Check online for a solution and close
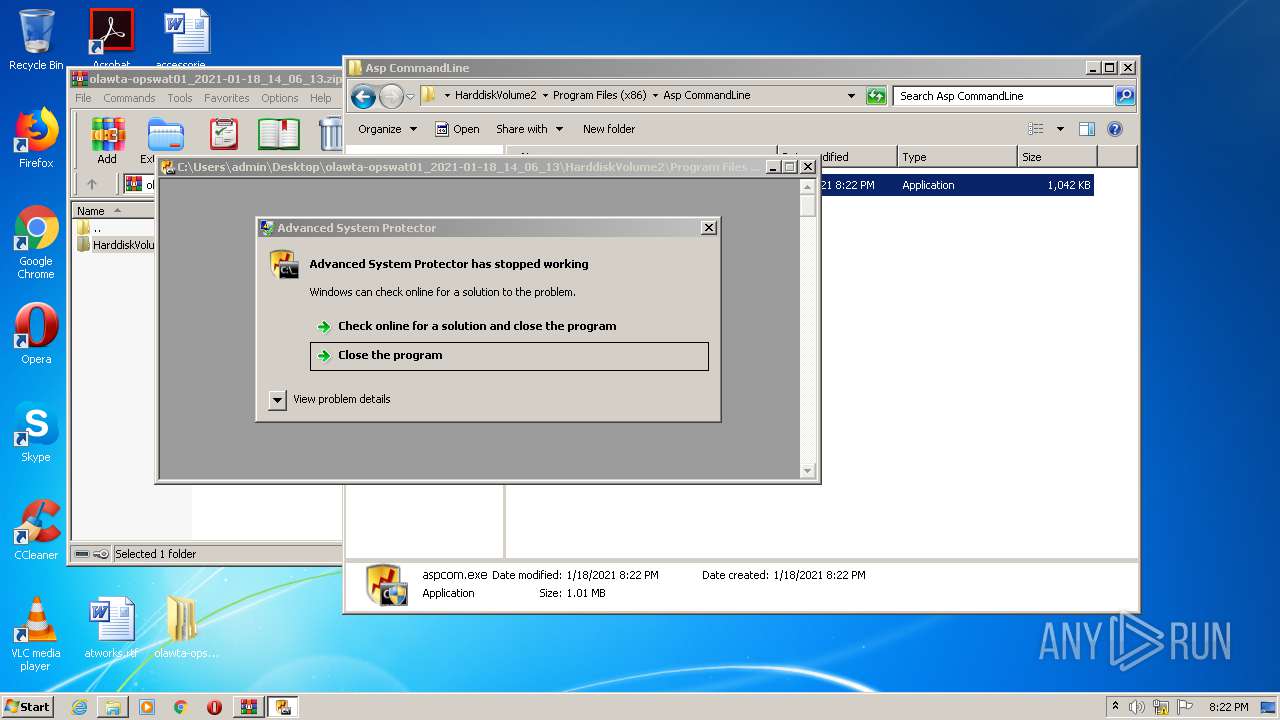1280x720 pixels. tap(477, 326)
